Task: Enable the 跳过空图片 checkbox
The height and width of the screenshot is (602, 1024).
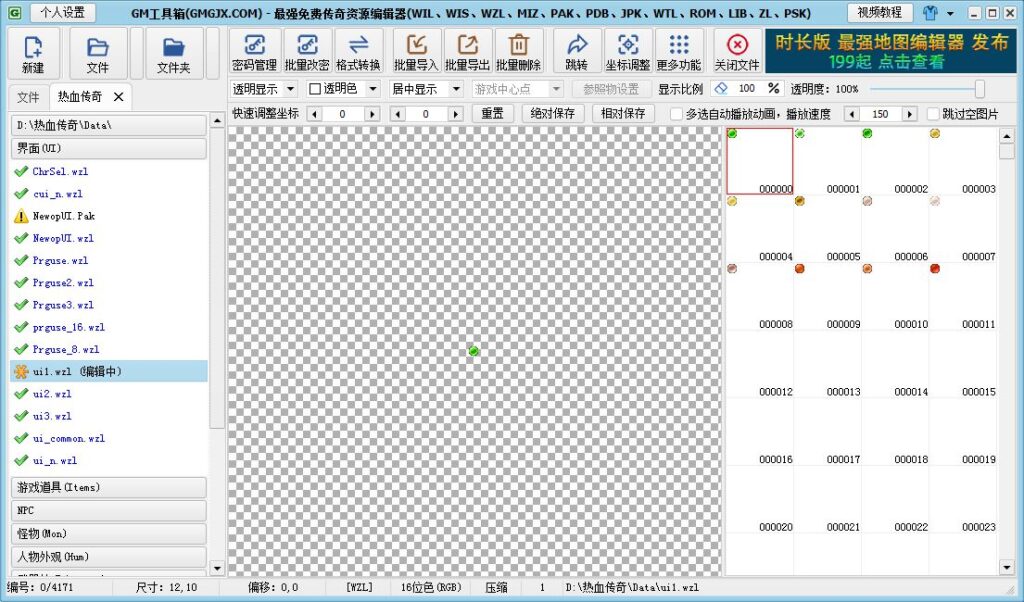Action: [x=934, y=114]
